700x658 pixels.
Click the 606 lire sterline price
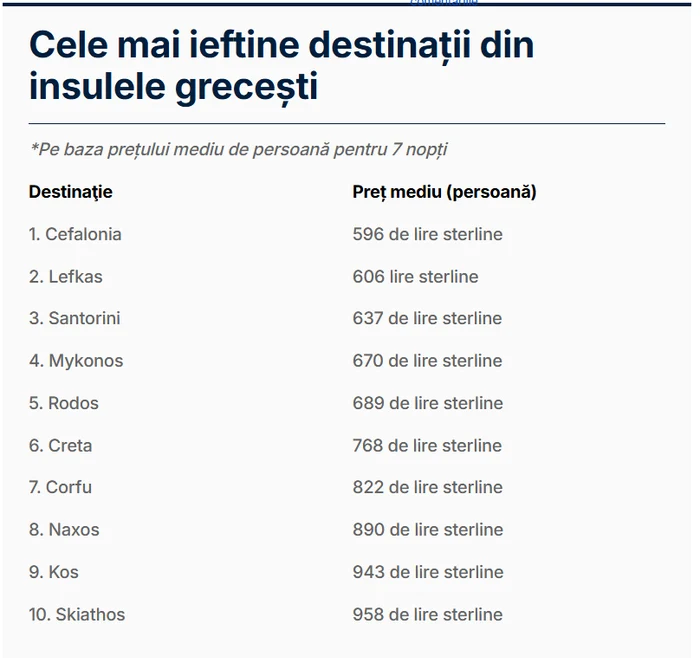click(x=415, y=276)
